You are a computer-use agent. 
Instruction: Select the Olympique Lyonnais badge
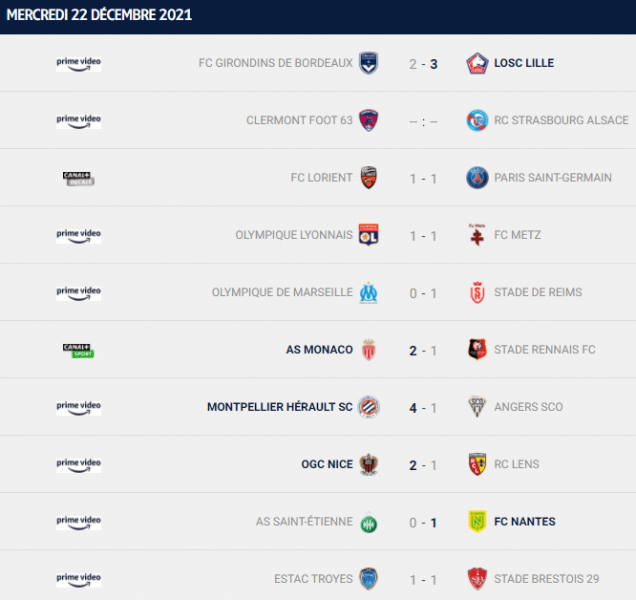[x=368, y=235]
